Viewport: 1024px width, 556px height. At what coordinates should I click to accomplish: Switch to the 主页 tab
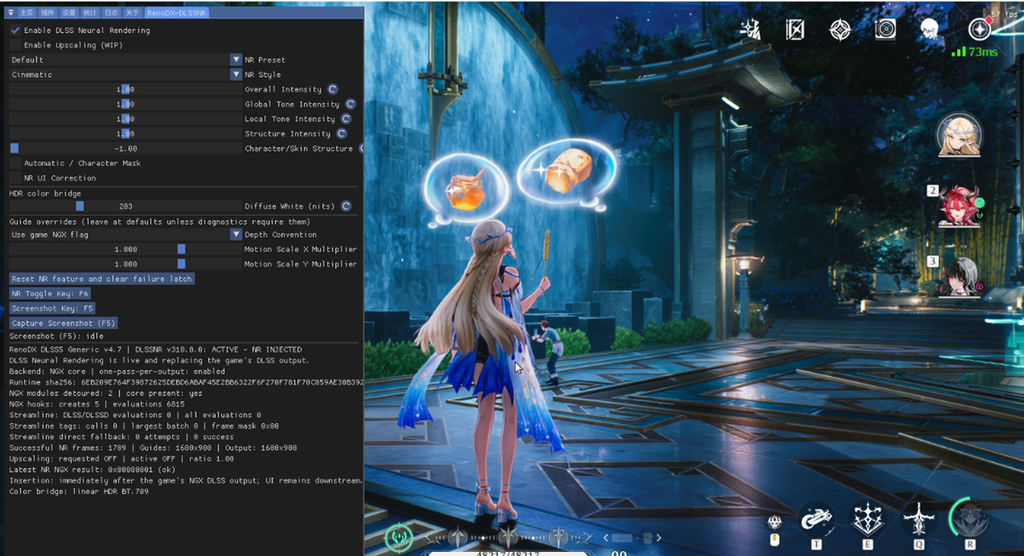pyautogui.click(x=27, y=12)
